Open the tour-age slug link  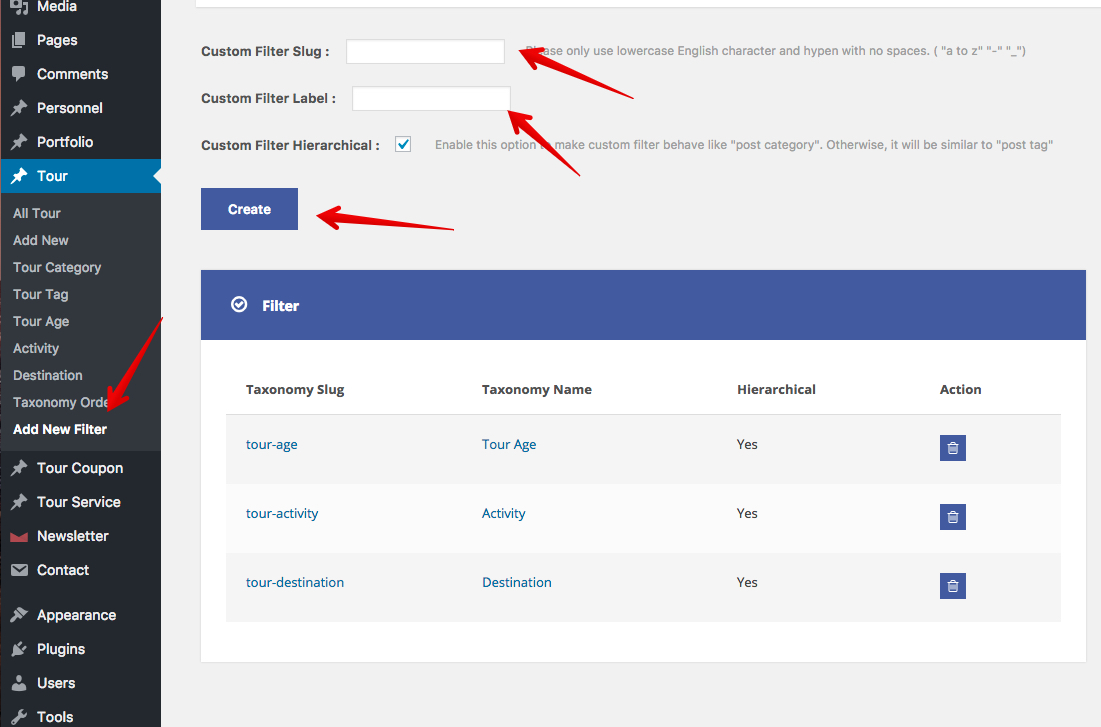pyautogui.click(x=272, y=444)
